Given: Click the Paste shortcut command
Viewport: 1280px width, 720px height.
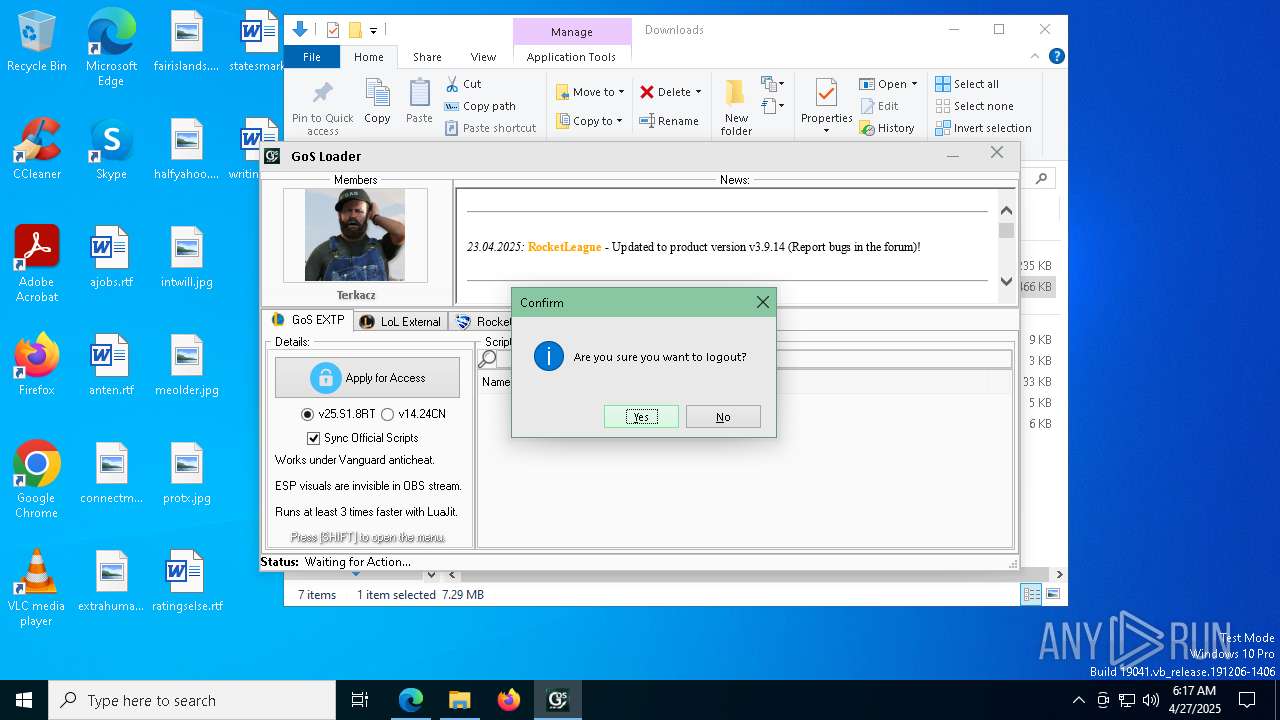Looking at the screenshot, I should [490, 128].
